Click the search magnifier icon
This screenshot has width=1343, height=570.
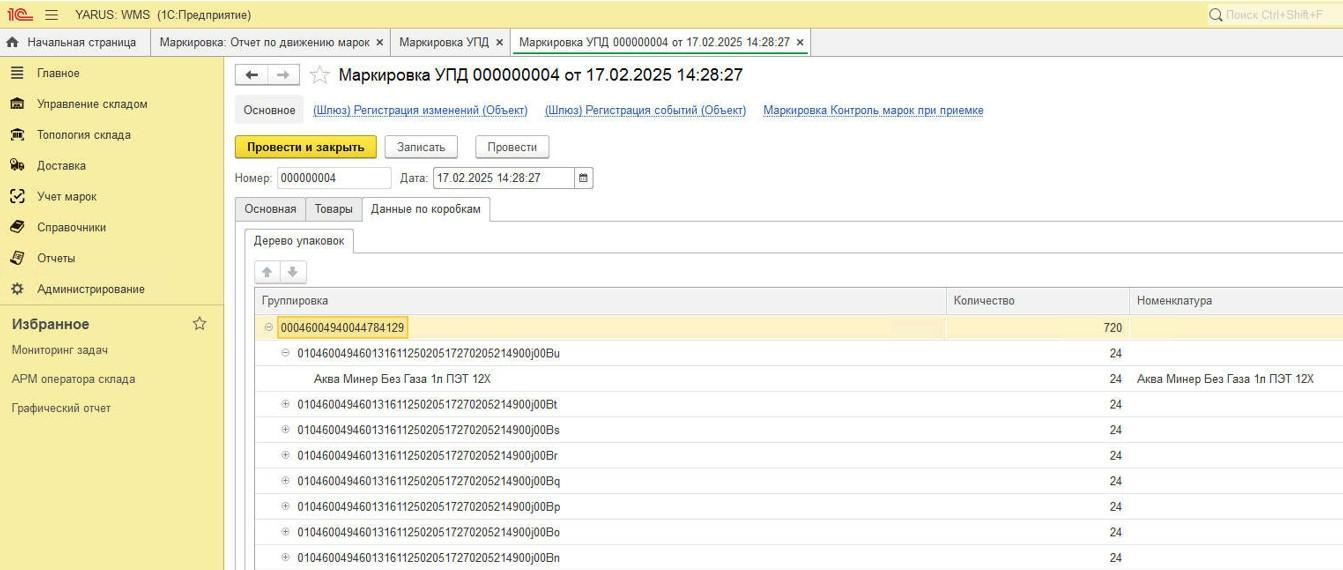(x=1216, y=15)
